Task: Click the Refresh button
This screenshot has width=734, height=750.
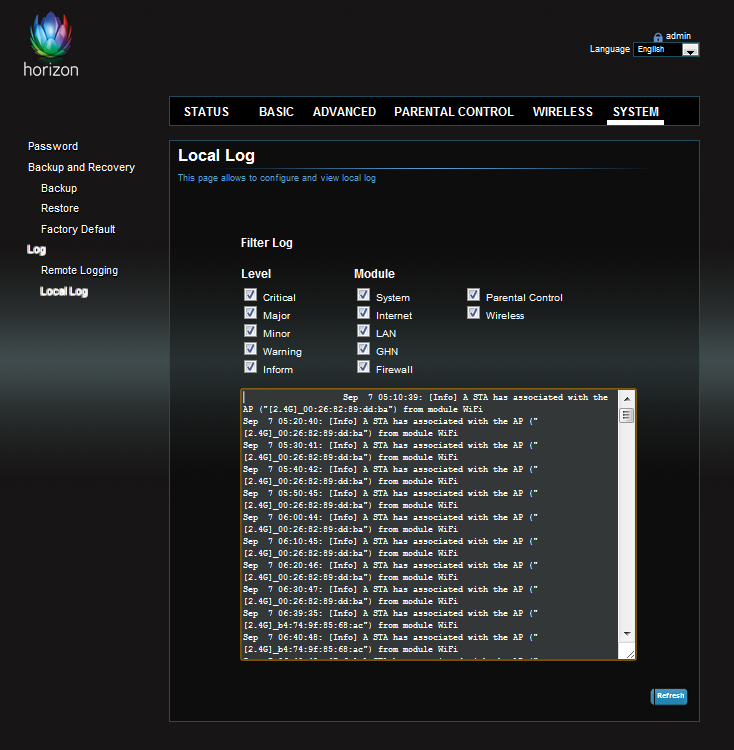Action: pyautogui.click(x=669, y=696)
